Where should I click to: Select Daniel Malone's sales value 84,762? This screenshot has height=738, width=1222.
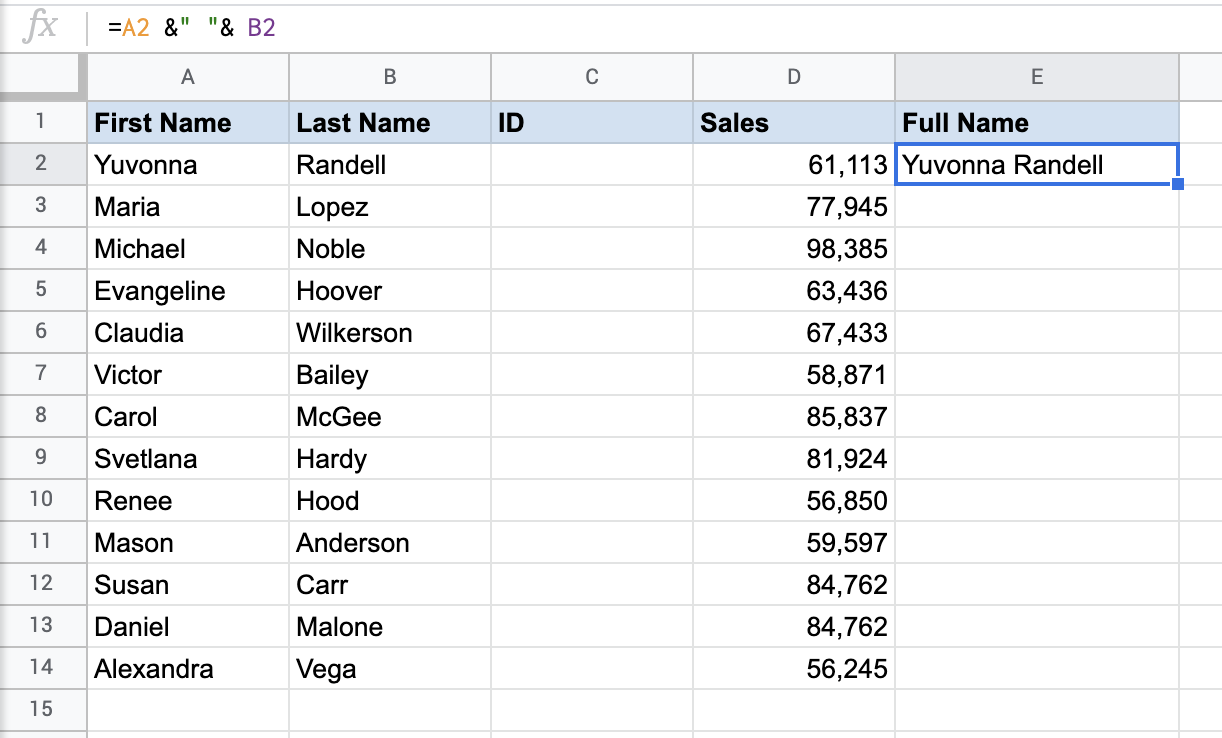(x=794, y=626)
